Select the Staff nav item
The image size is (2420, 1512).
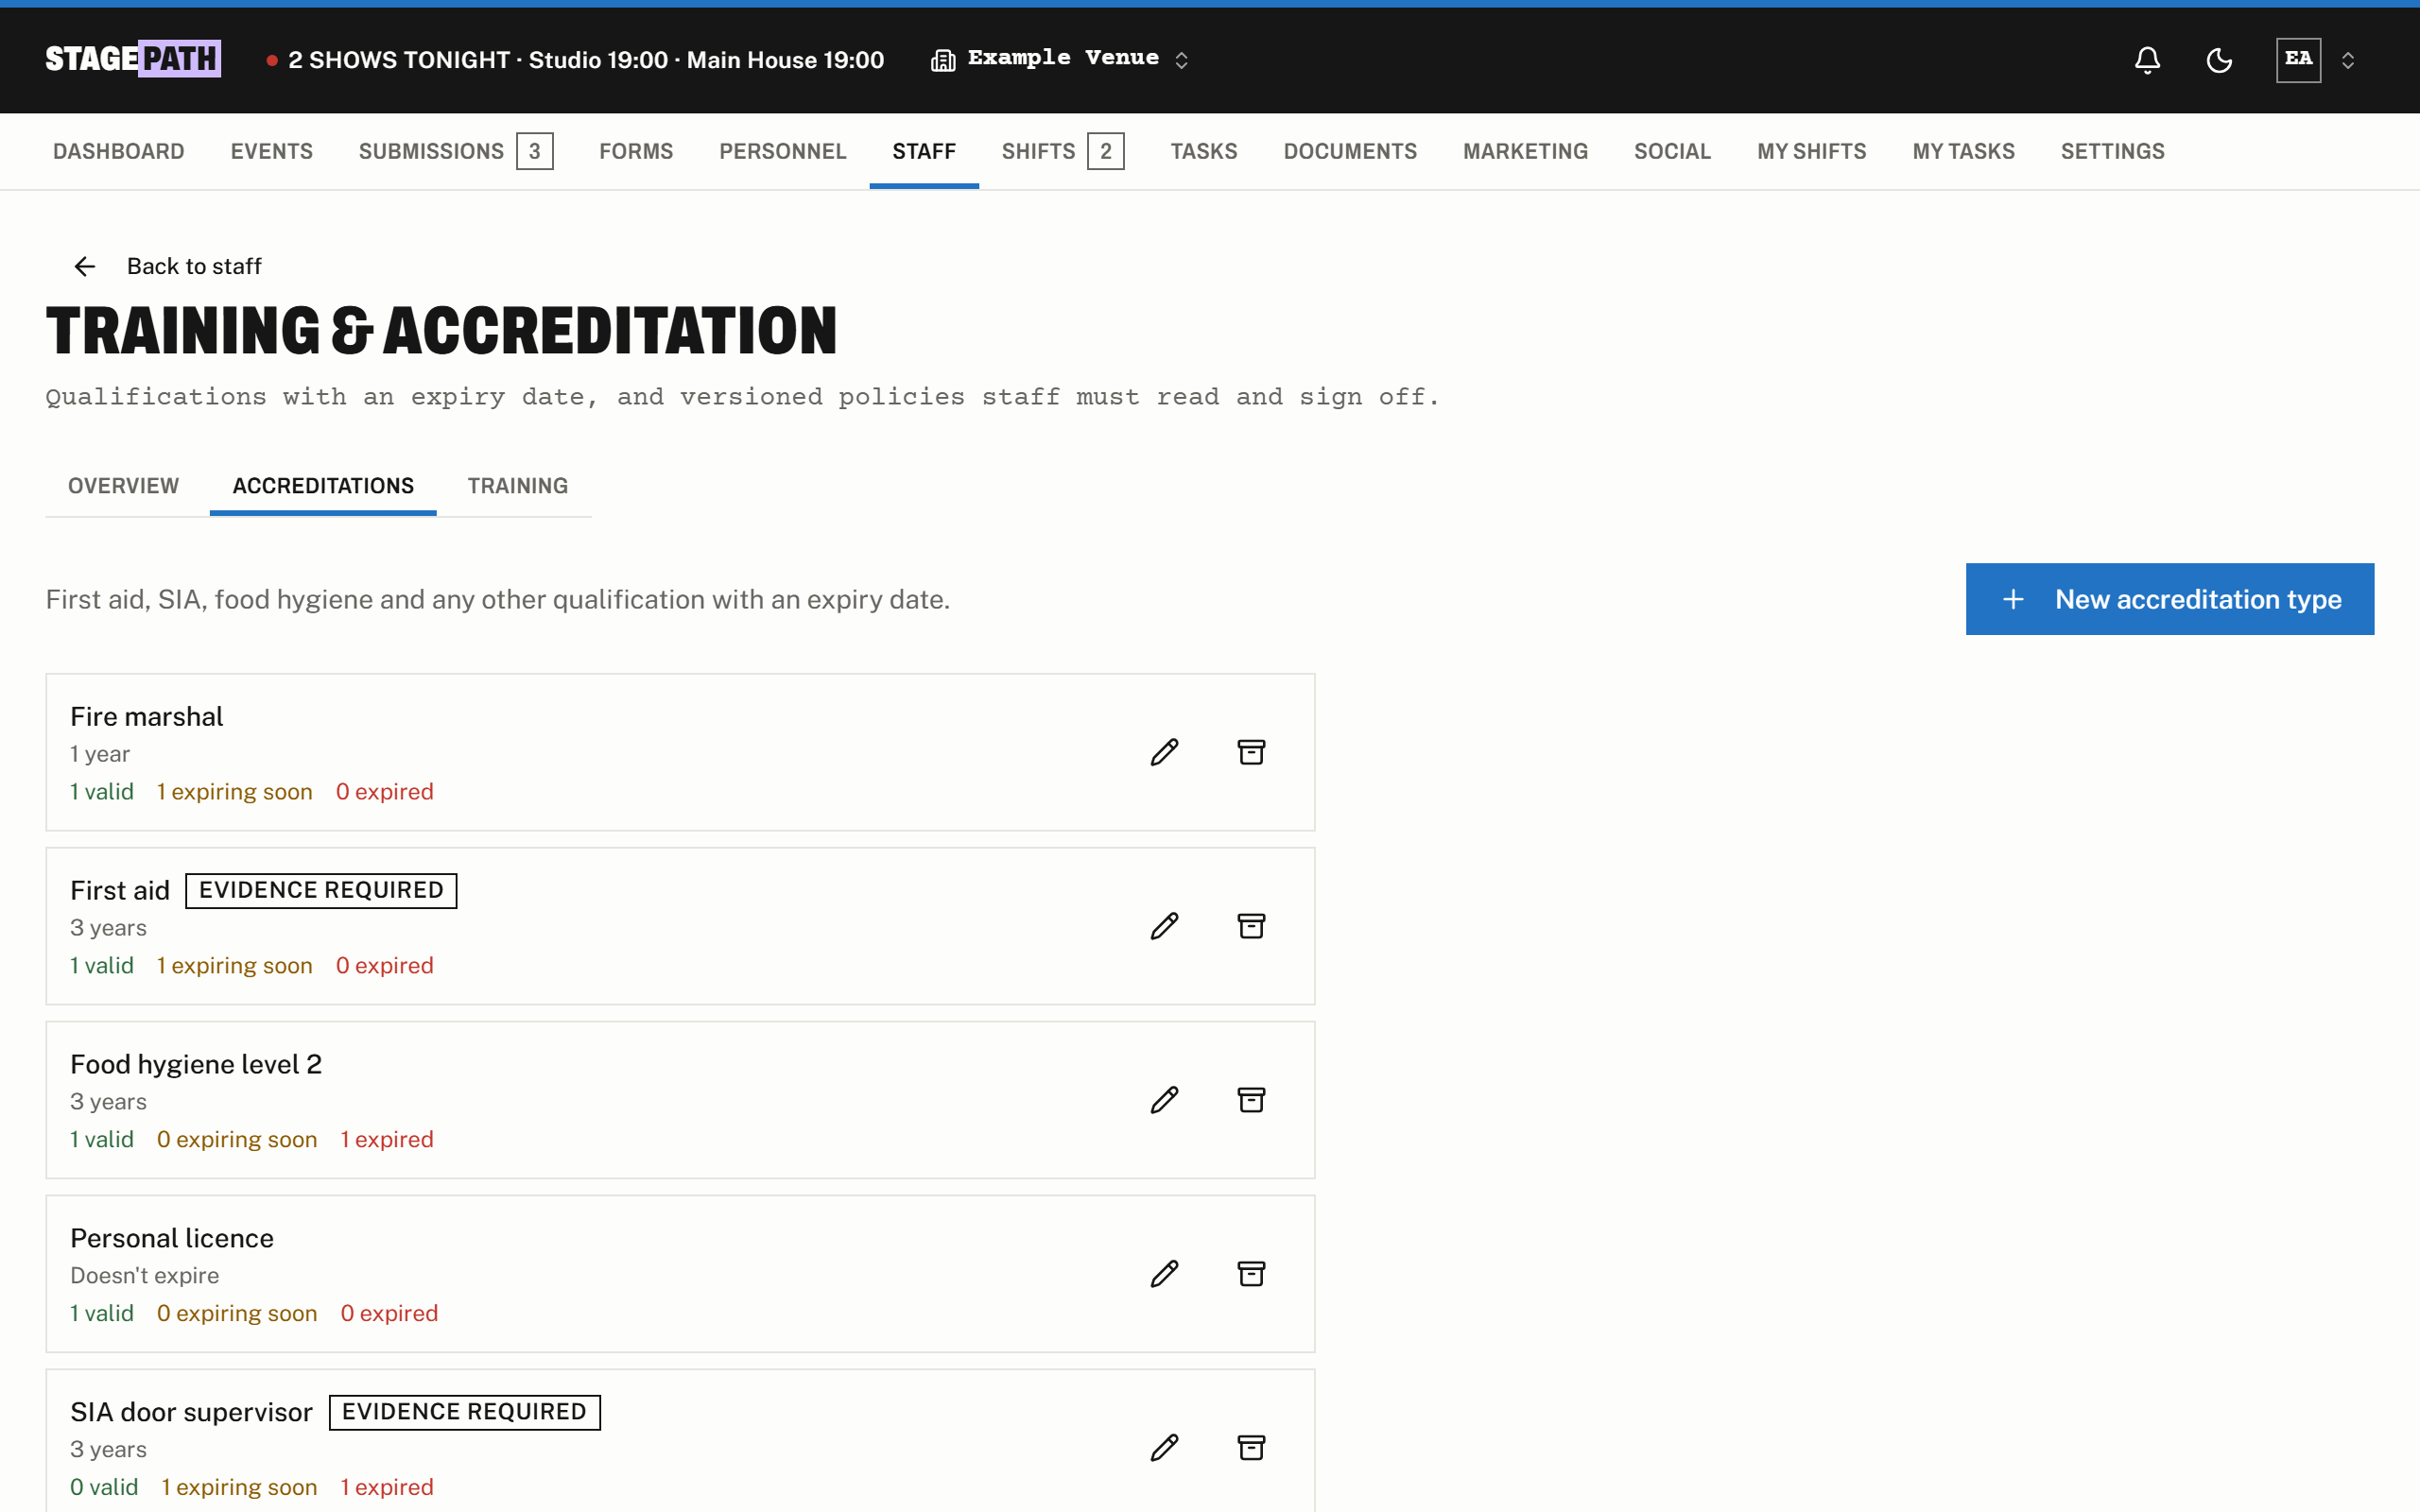point(924,151)
